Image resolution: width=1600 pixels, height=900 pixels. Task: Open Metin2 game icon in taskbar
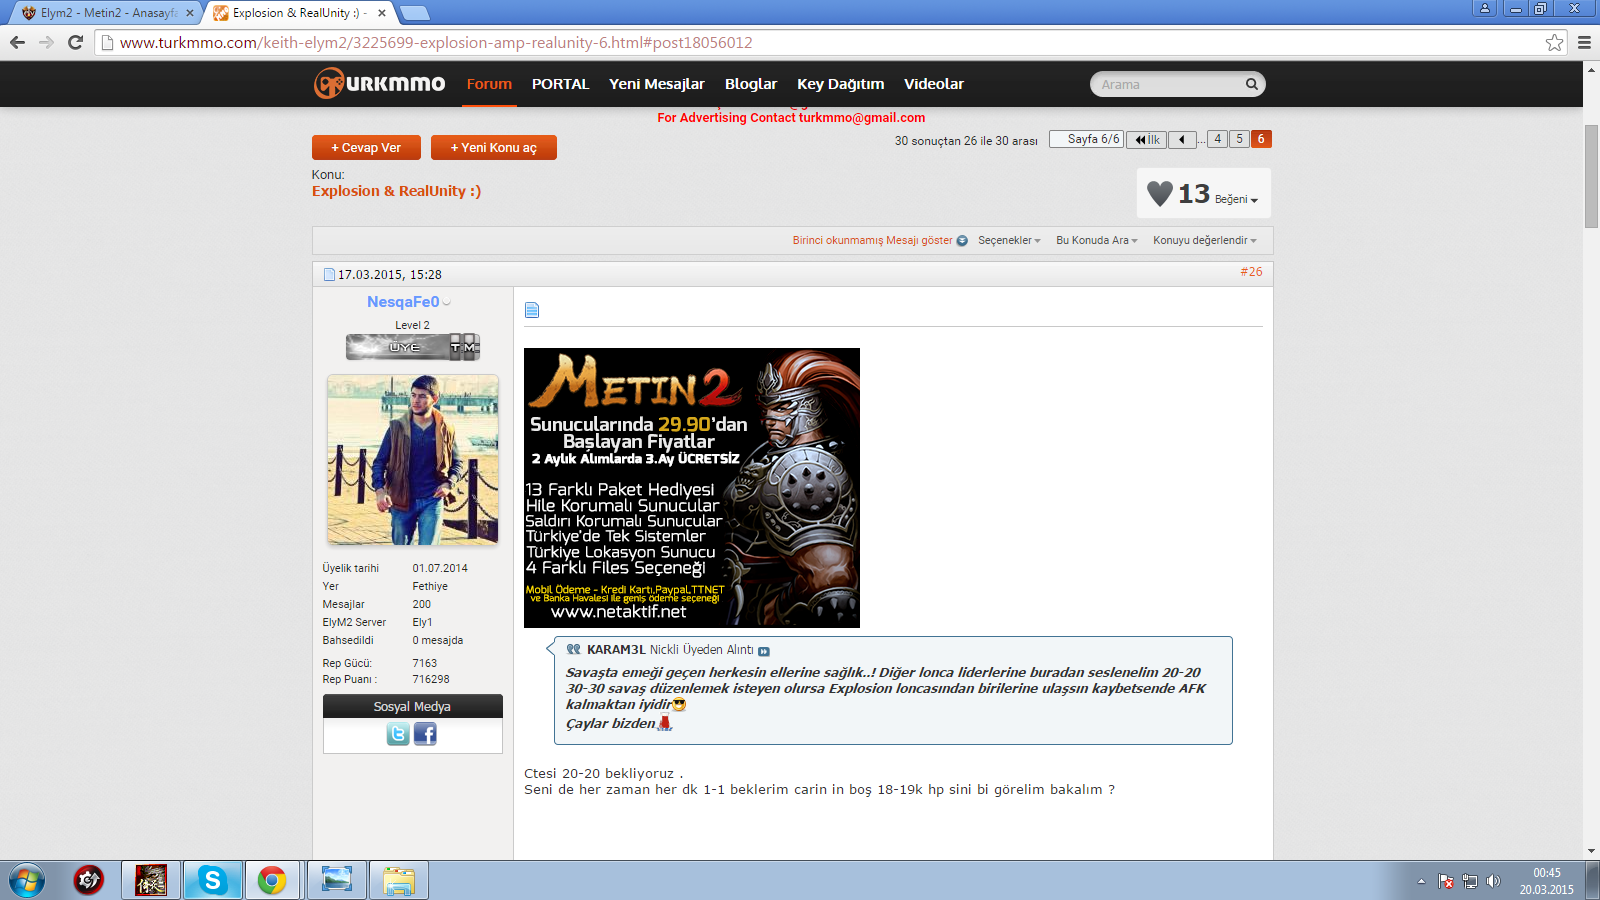(x=151, y=880)
